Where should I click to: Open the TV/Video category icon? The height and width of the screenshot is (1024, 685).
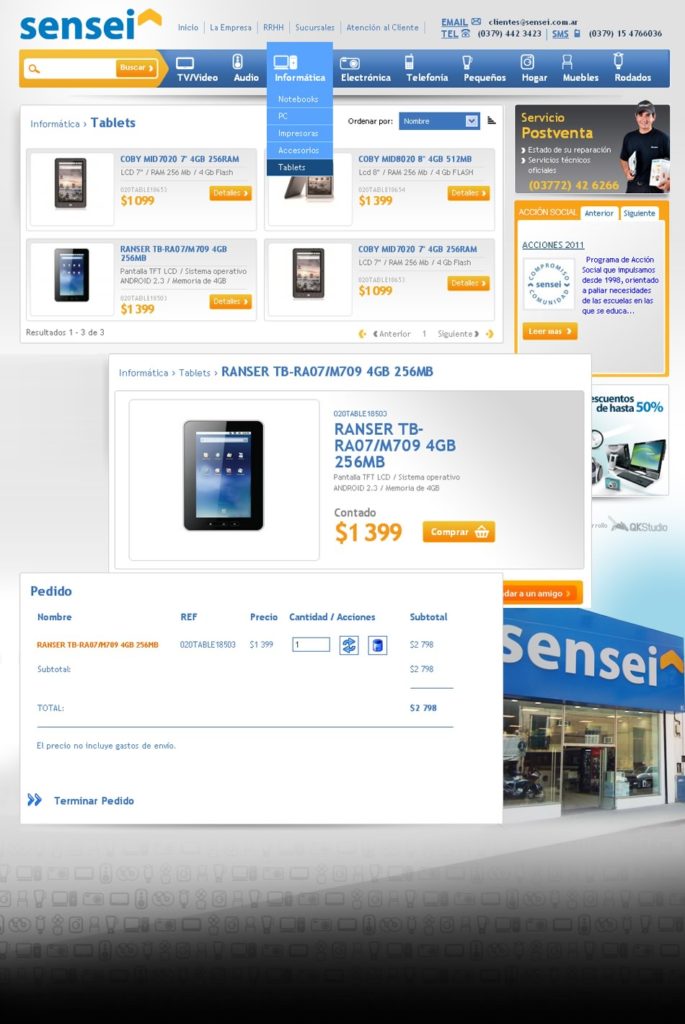coord(185,63)
